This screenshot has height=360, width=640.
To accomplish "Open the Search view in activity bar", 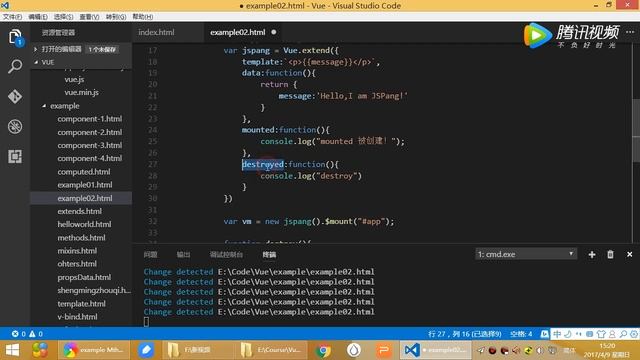I will 15,66.
